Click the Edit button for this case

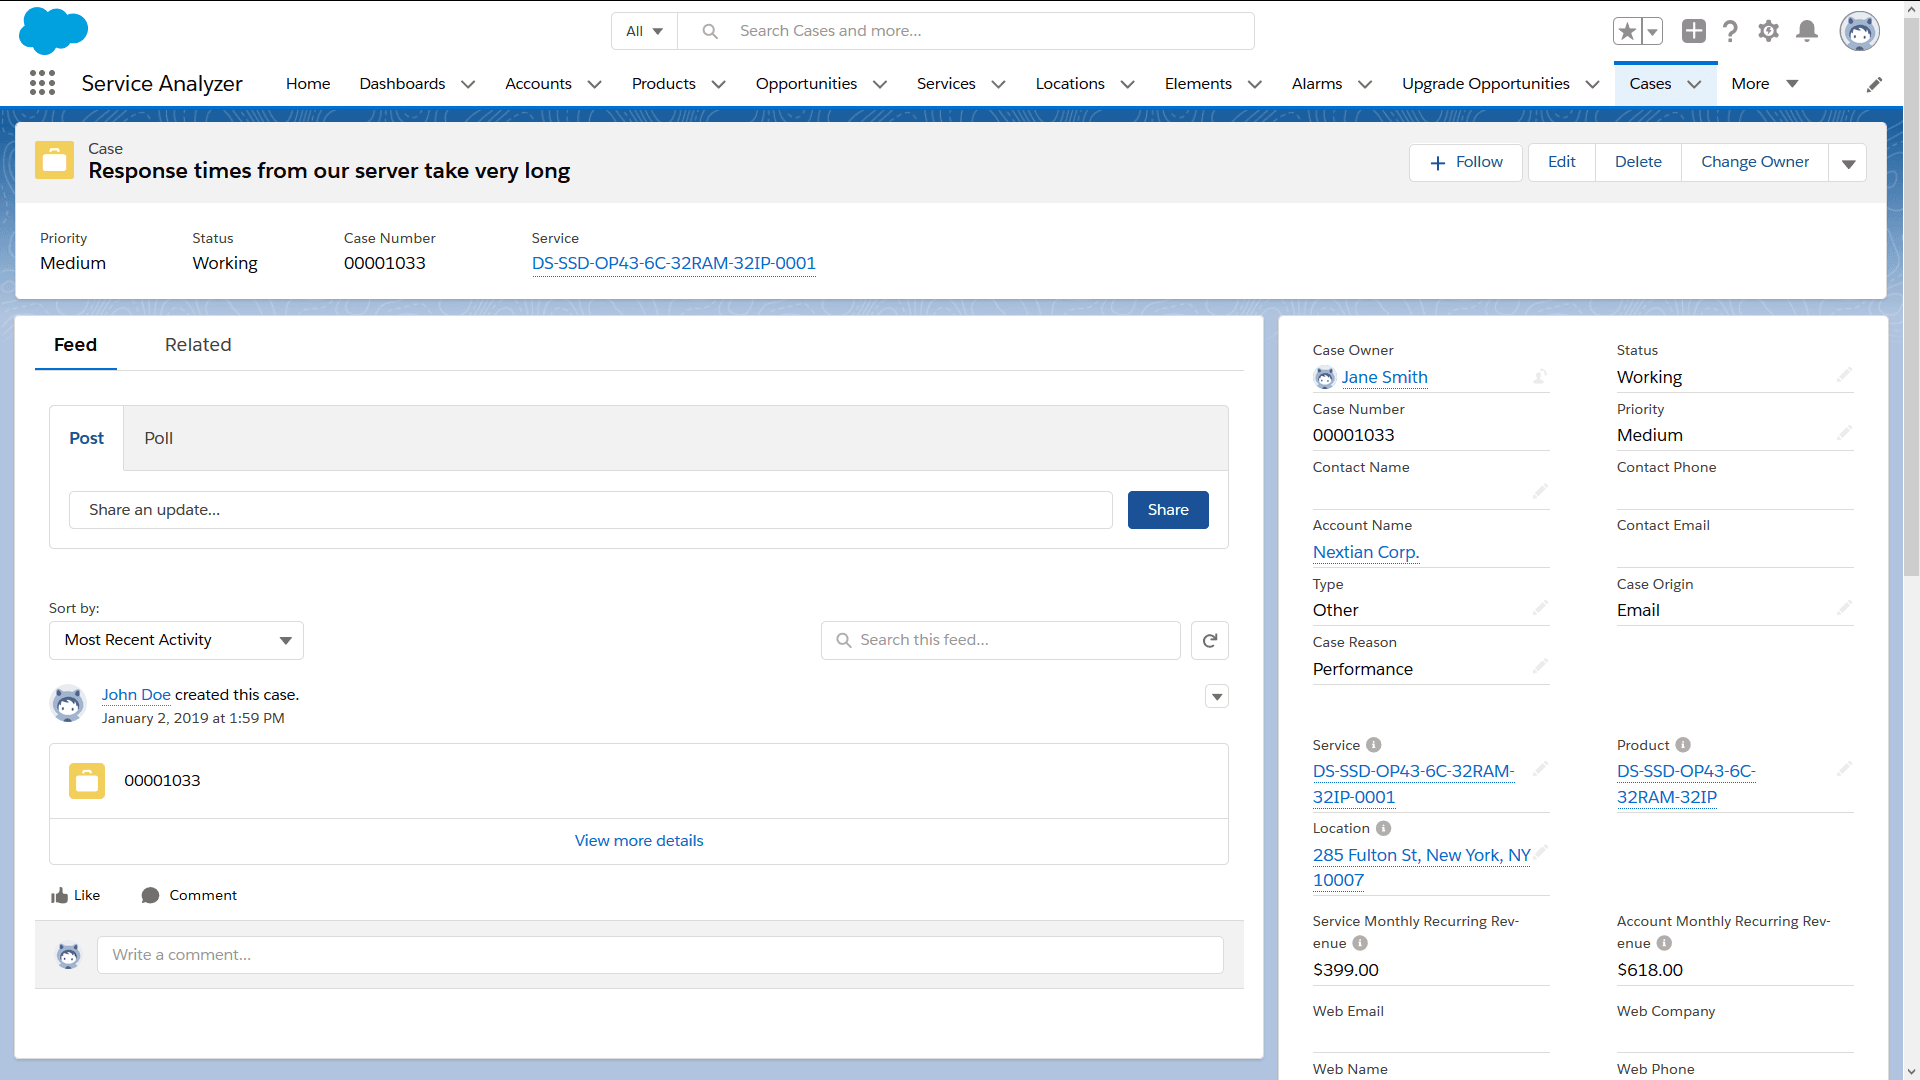click(x=1561, y=161)
